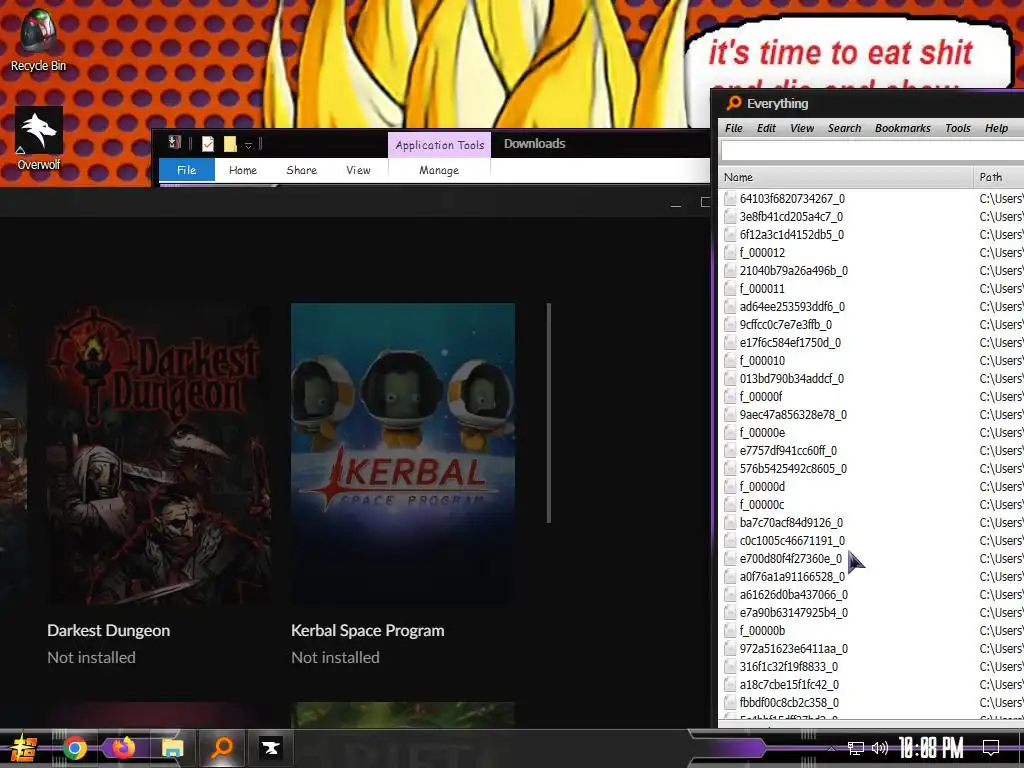Screen dimensions: 1024x768
Task: Click Explorer window system icon
Action: (x=174, y=143)
